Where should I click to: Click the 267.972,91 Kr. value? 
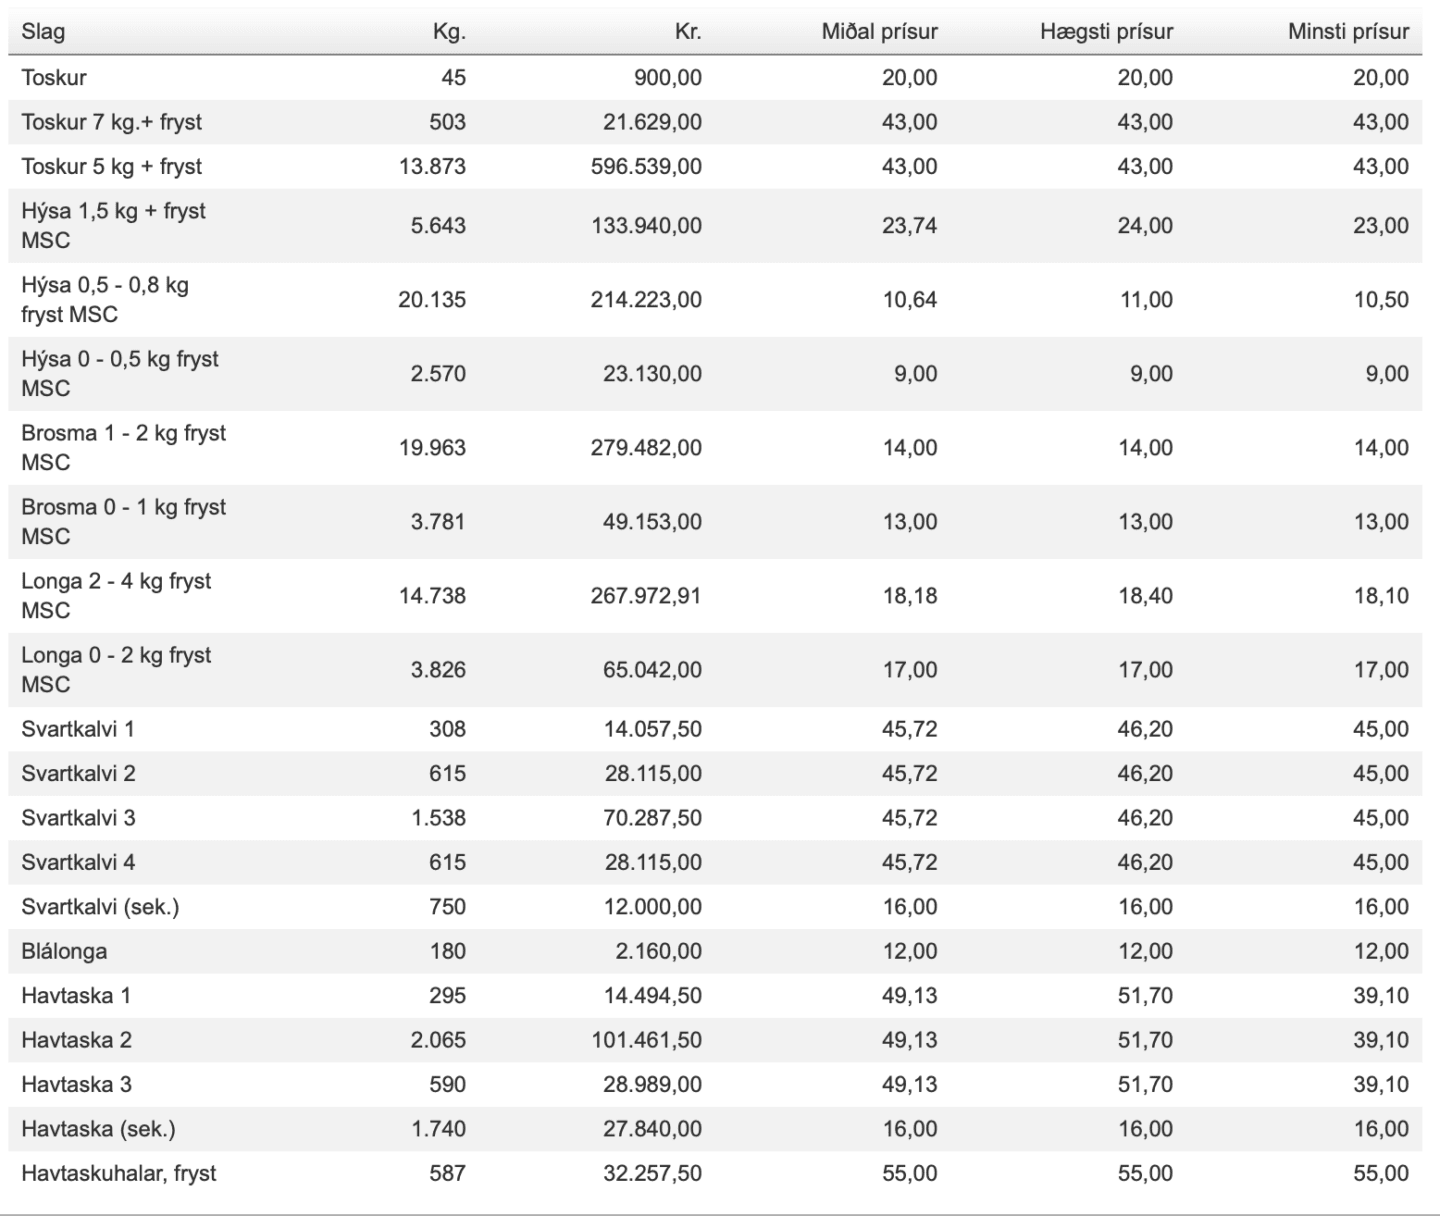point(646,595)
